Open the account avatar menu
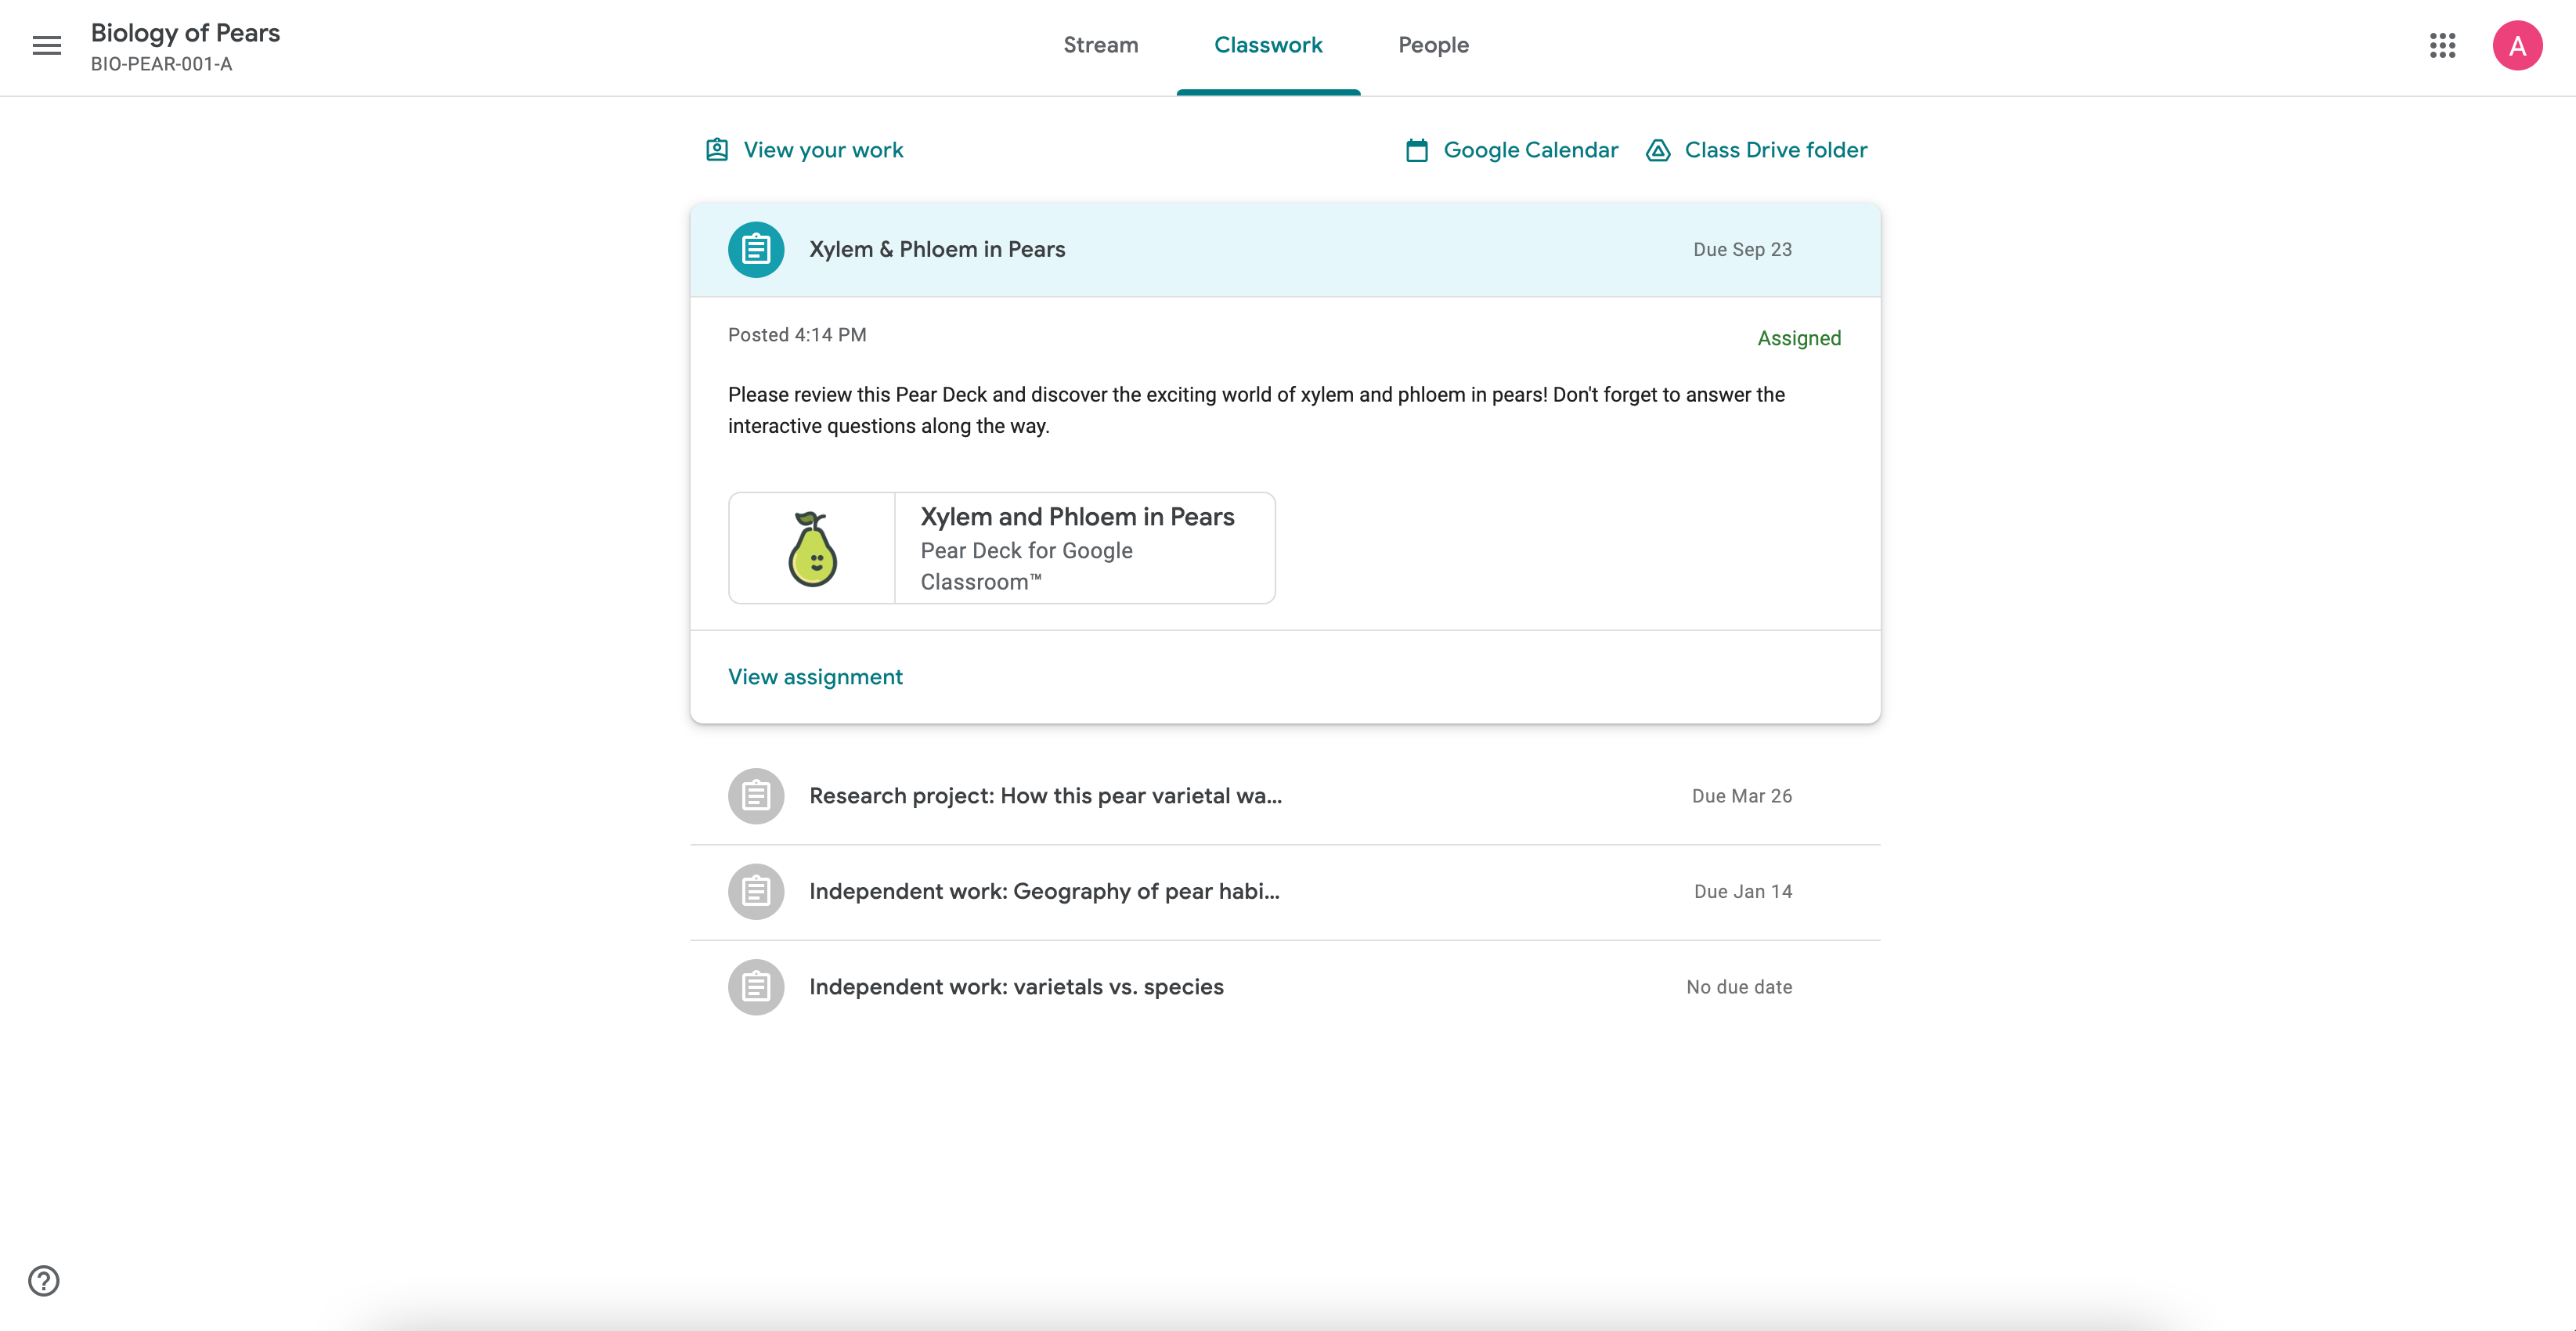 (2517, 45)
